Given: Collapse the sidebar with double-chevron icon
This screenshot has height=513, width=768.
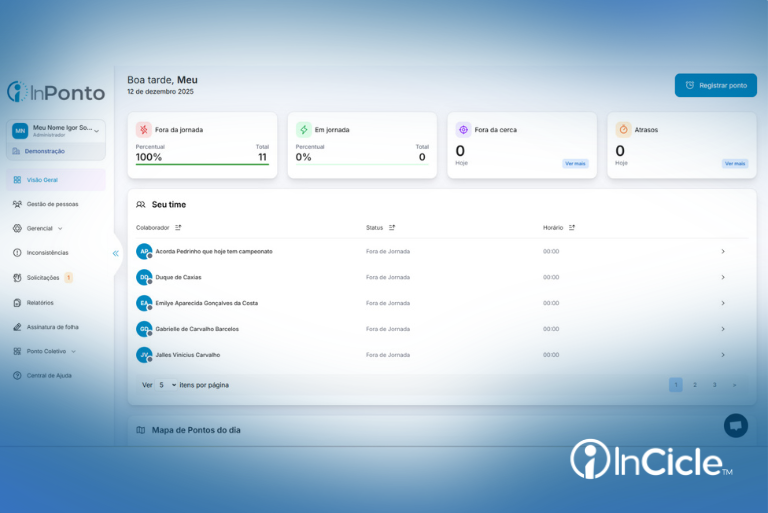Looking at the screenshot, I should click(x=116, y=253).
